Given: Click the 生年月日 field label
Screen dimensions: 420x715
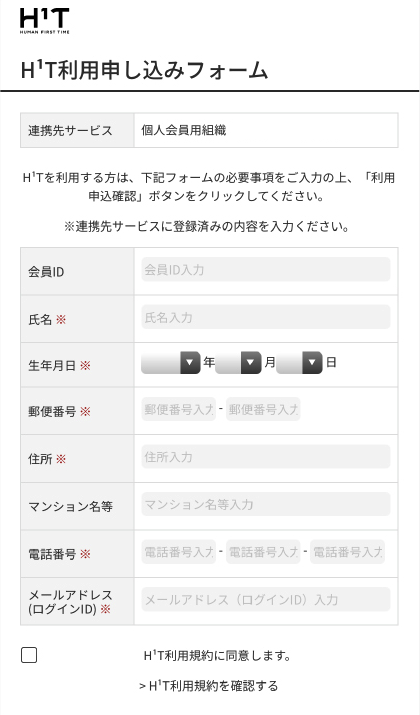Looking at the screenshot, I should 52,366.
